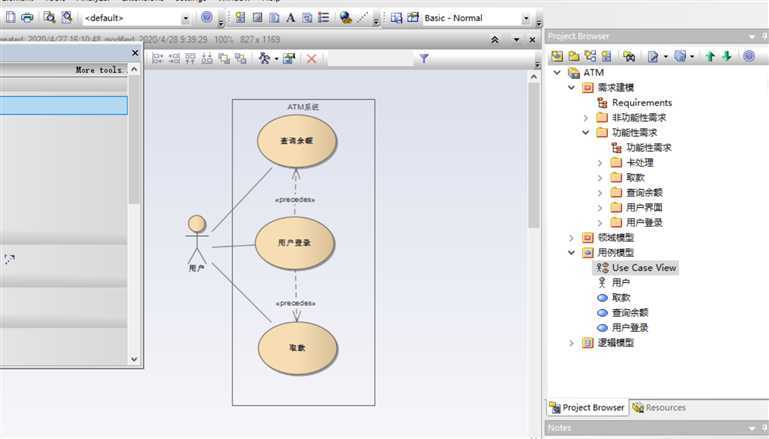
Task: Click the toolbox scroll down arrow
Action: 134,359
